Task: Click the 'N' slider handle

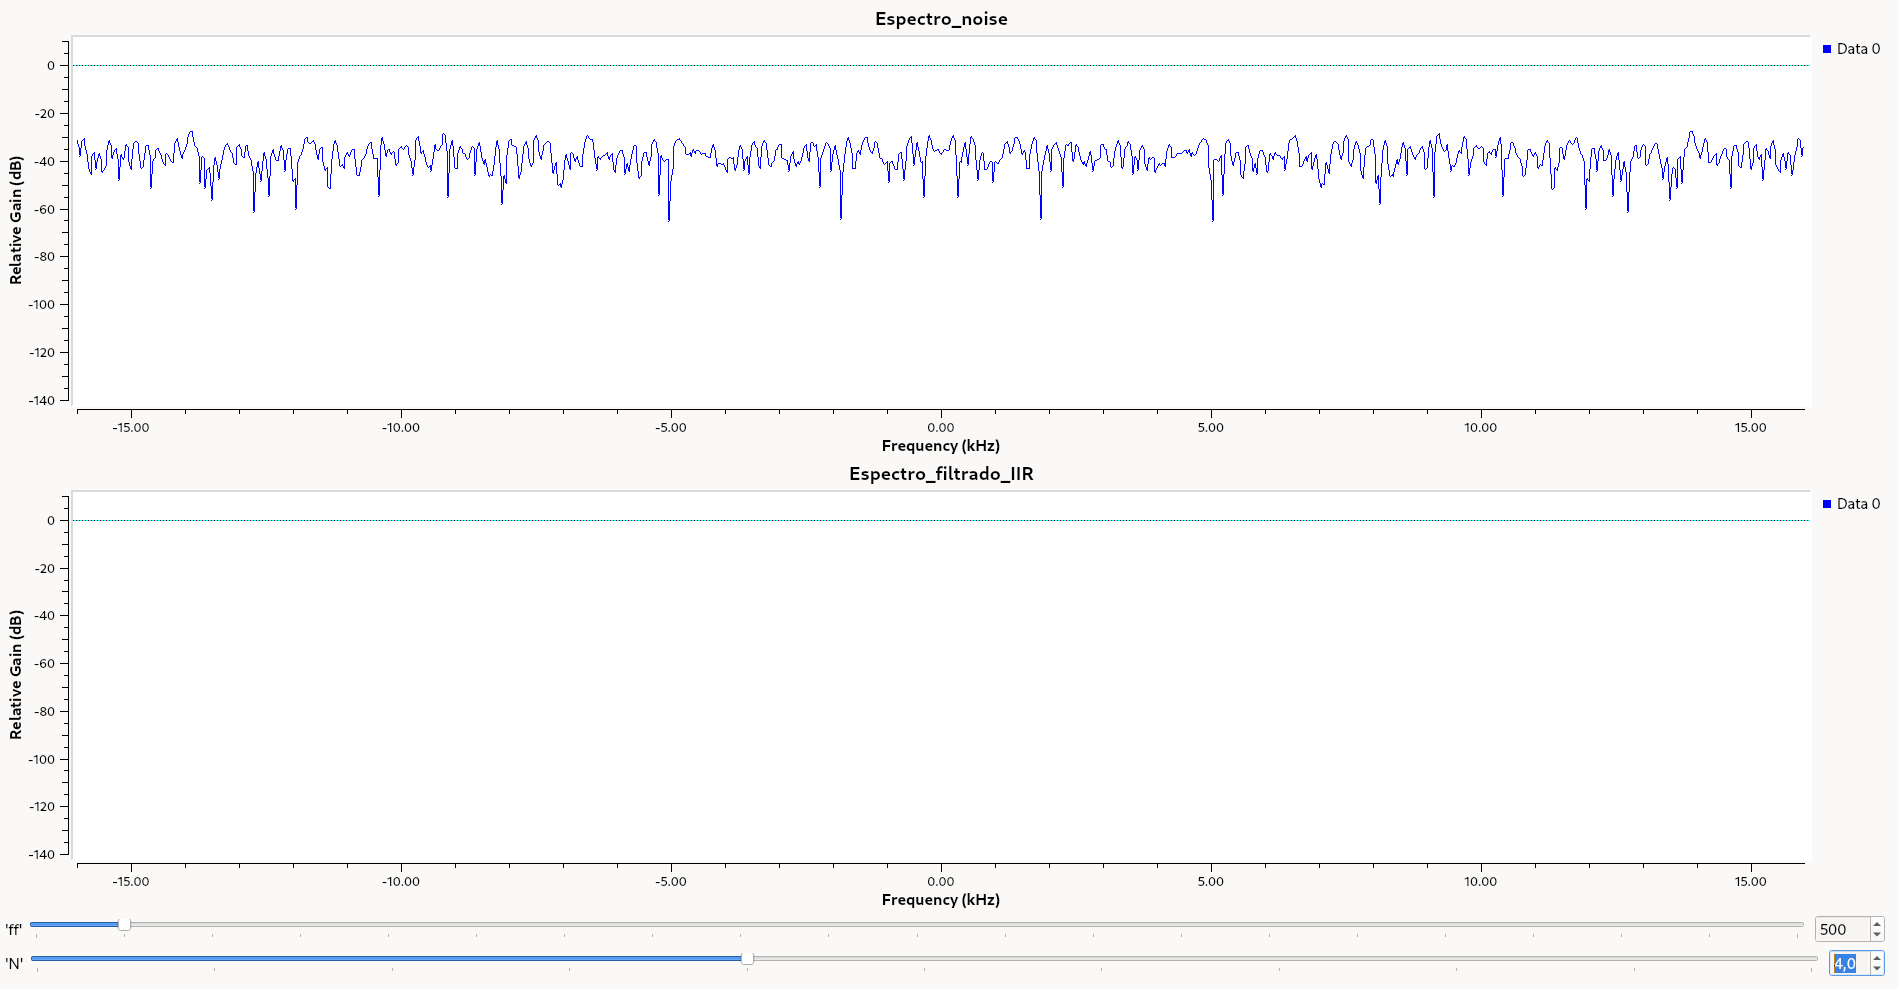Action: [747, 959]
